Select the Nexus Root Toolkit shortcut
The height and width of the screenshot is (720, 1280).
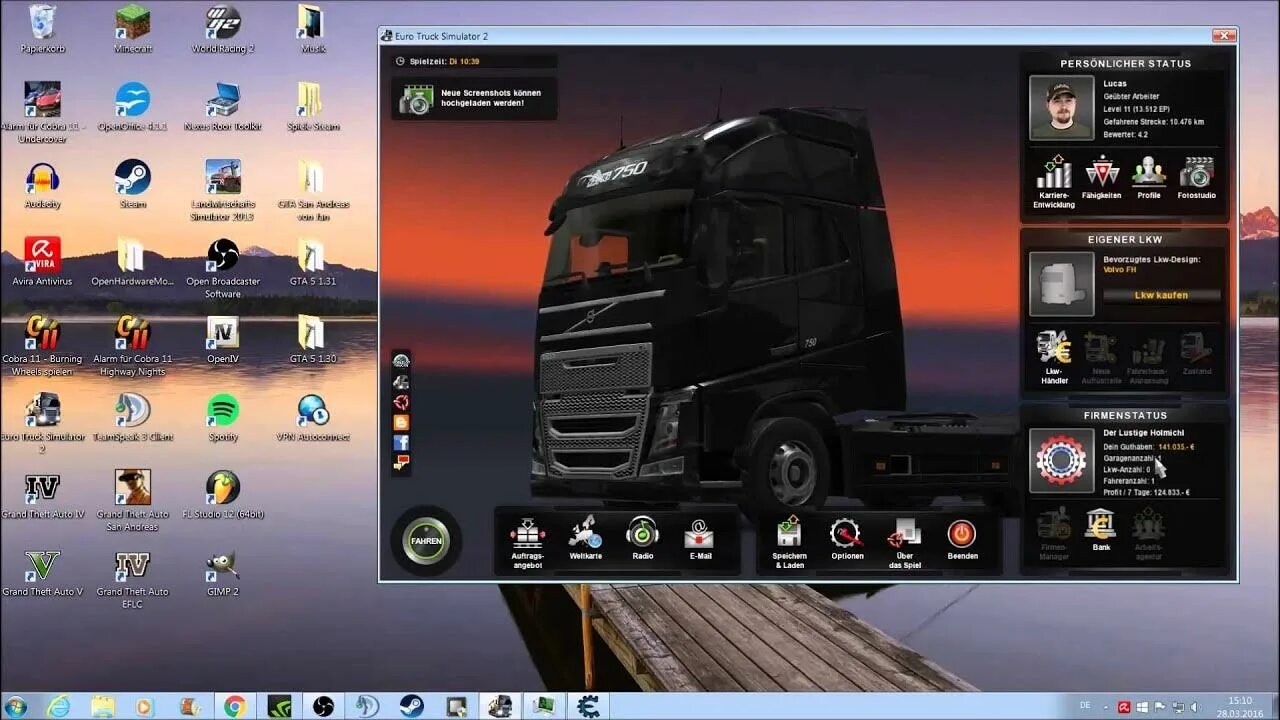pos(223,107)
